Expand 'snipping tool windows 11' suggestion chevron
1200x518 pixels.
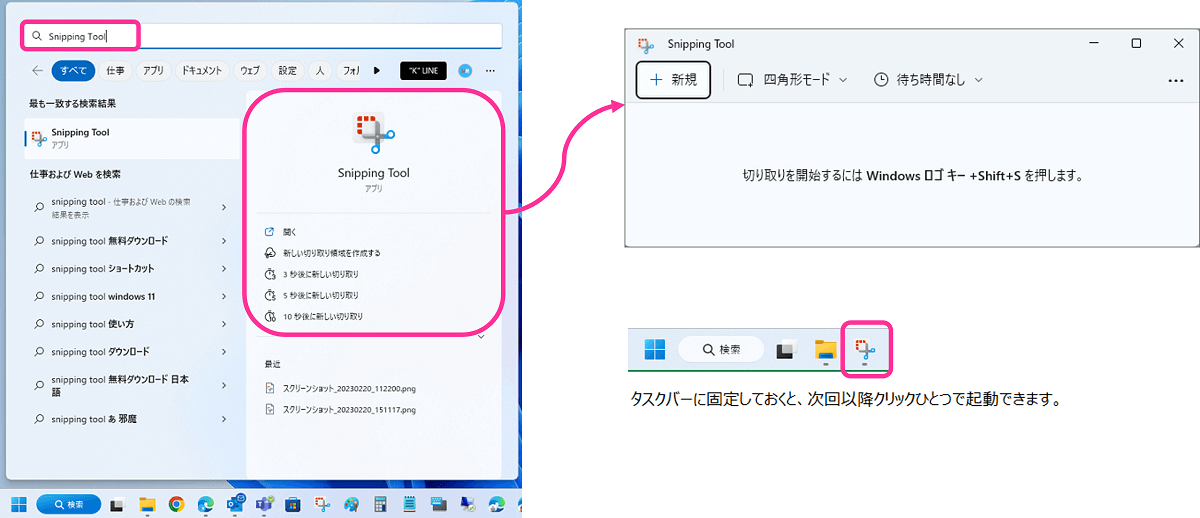tap(223, 296)
